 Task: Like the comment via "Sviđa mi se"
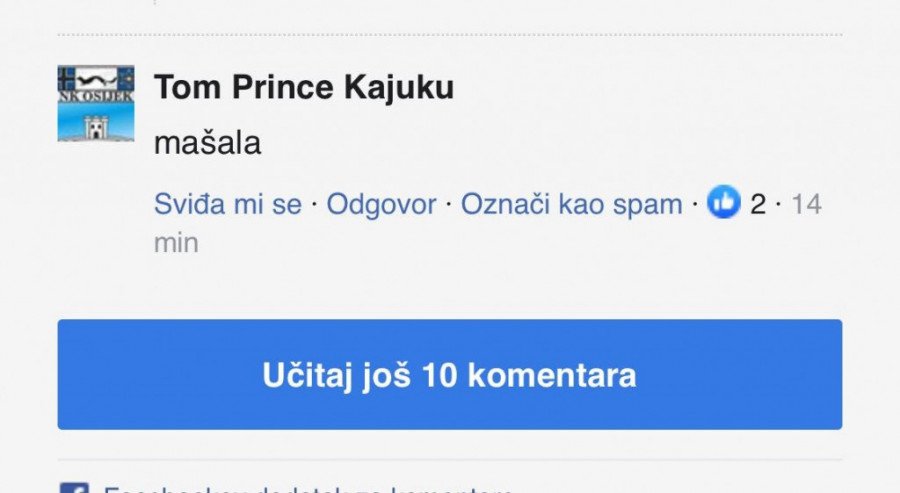click(228, 205)
